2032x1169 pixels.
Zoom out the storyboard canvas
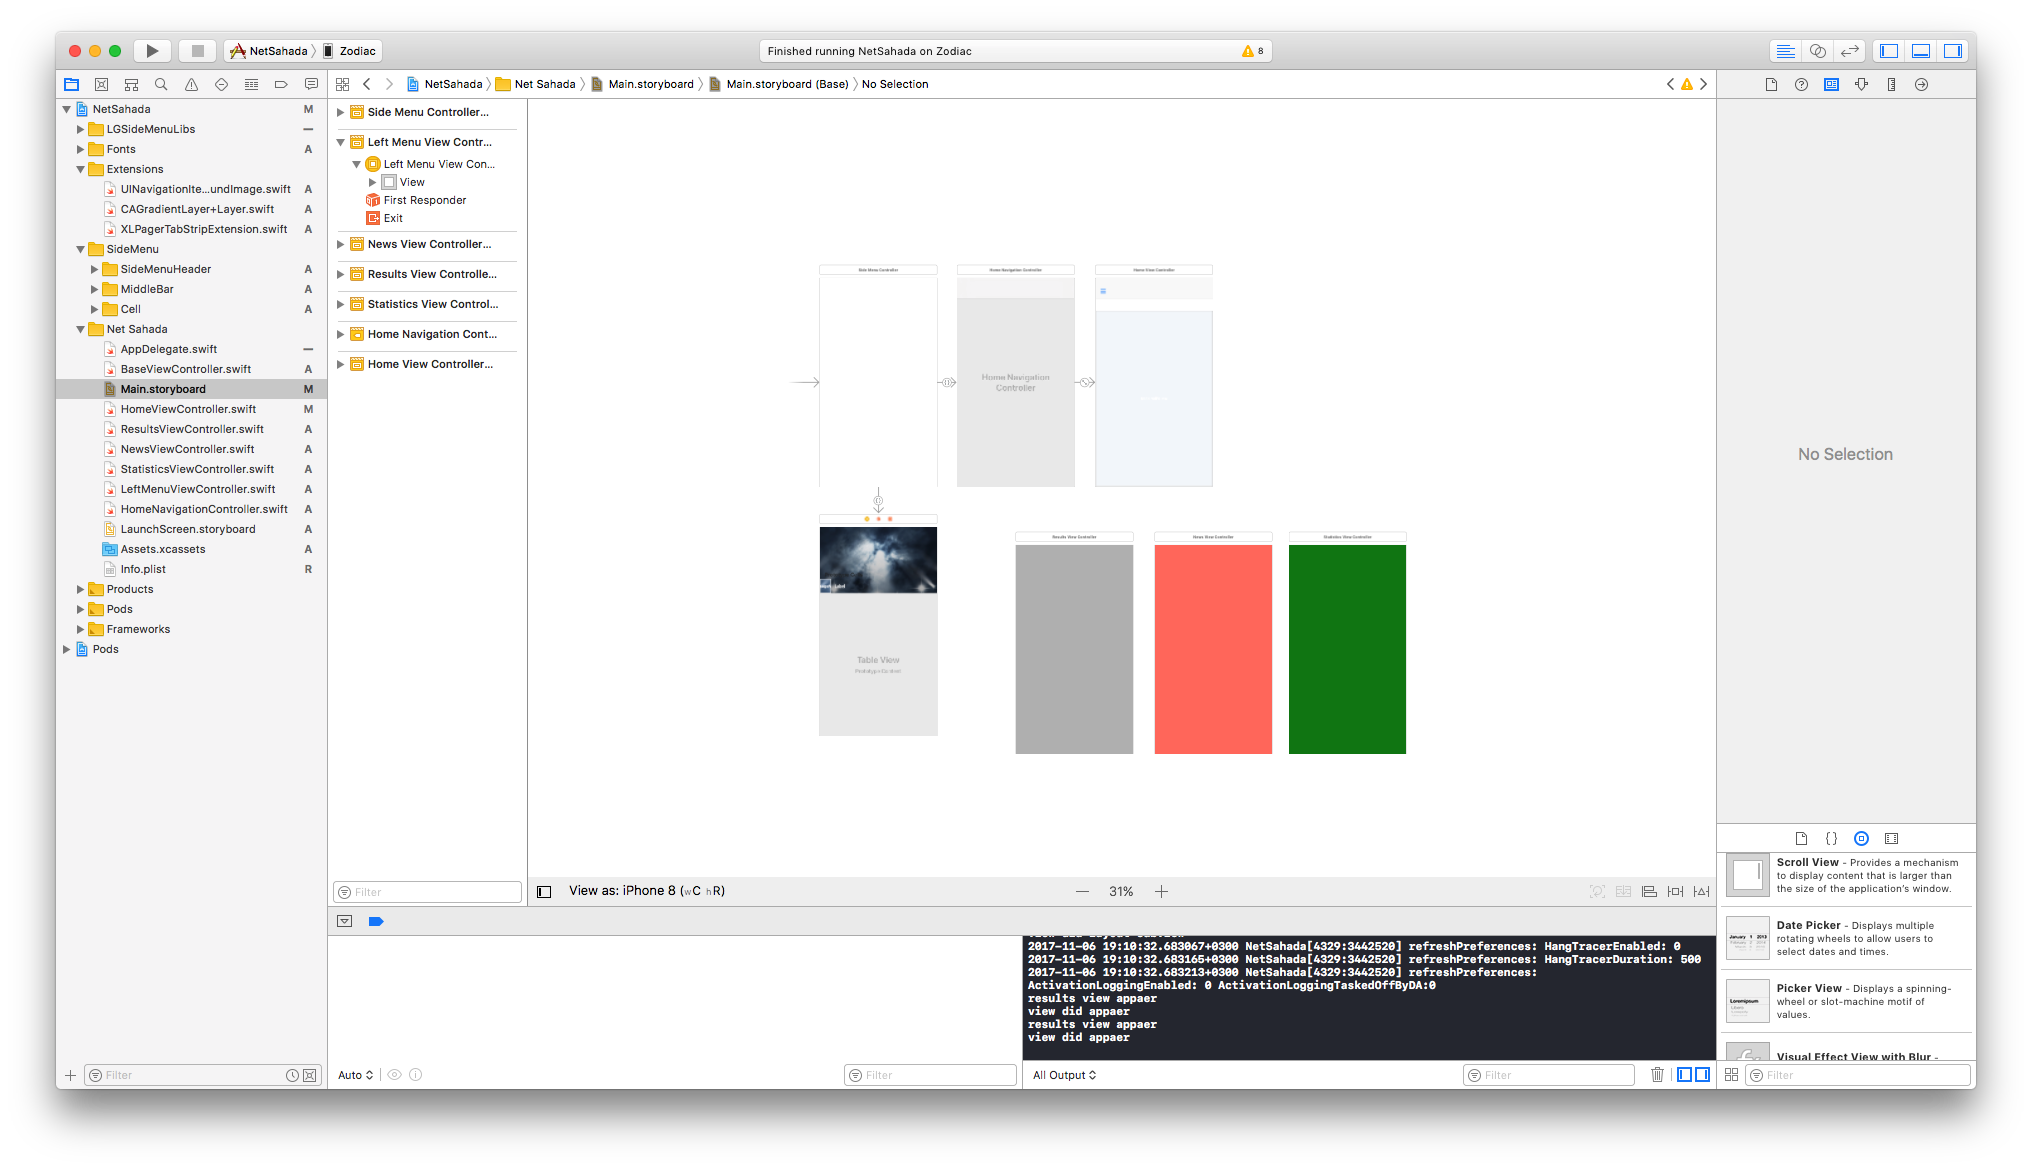(1082, 892)
